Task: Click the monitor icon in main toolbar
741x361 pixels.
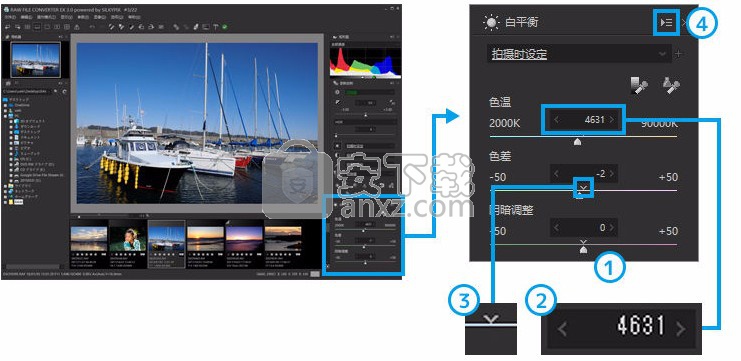Action: [206, 27]
